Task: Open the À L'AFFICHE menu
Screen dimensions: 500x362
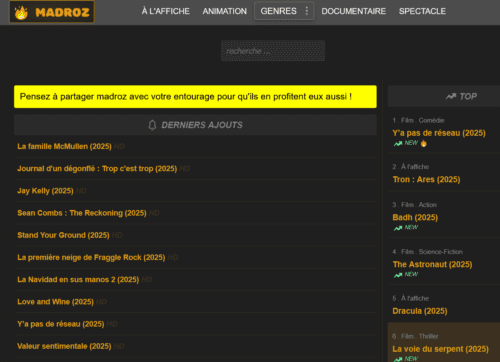Action: [166, 11]
